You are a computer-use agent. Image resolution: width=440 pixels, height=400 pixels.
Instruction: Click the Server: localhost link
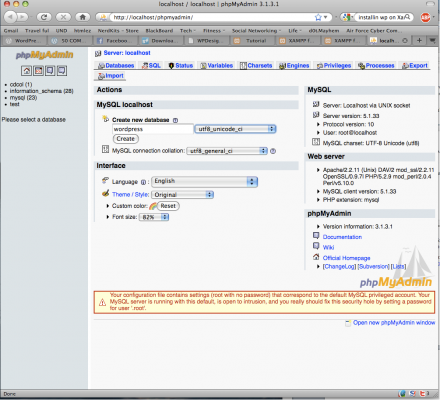(x=127, y=53)
